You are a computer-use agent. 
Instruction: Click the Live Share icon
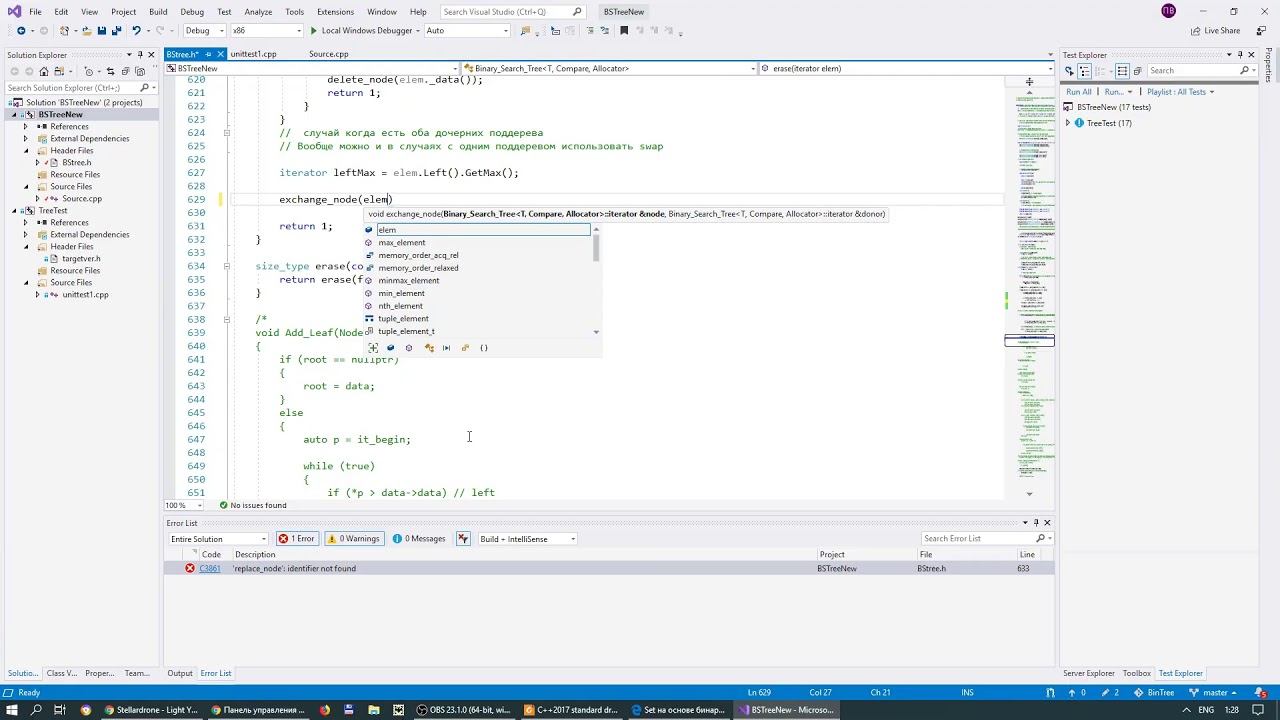pos(1195,31)
